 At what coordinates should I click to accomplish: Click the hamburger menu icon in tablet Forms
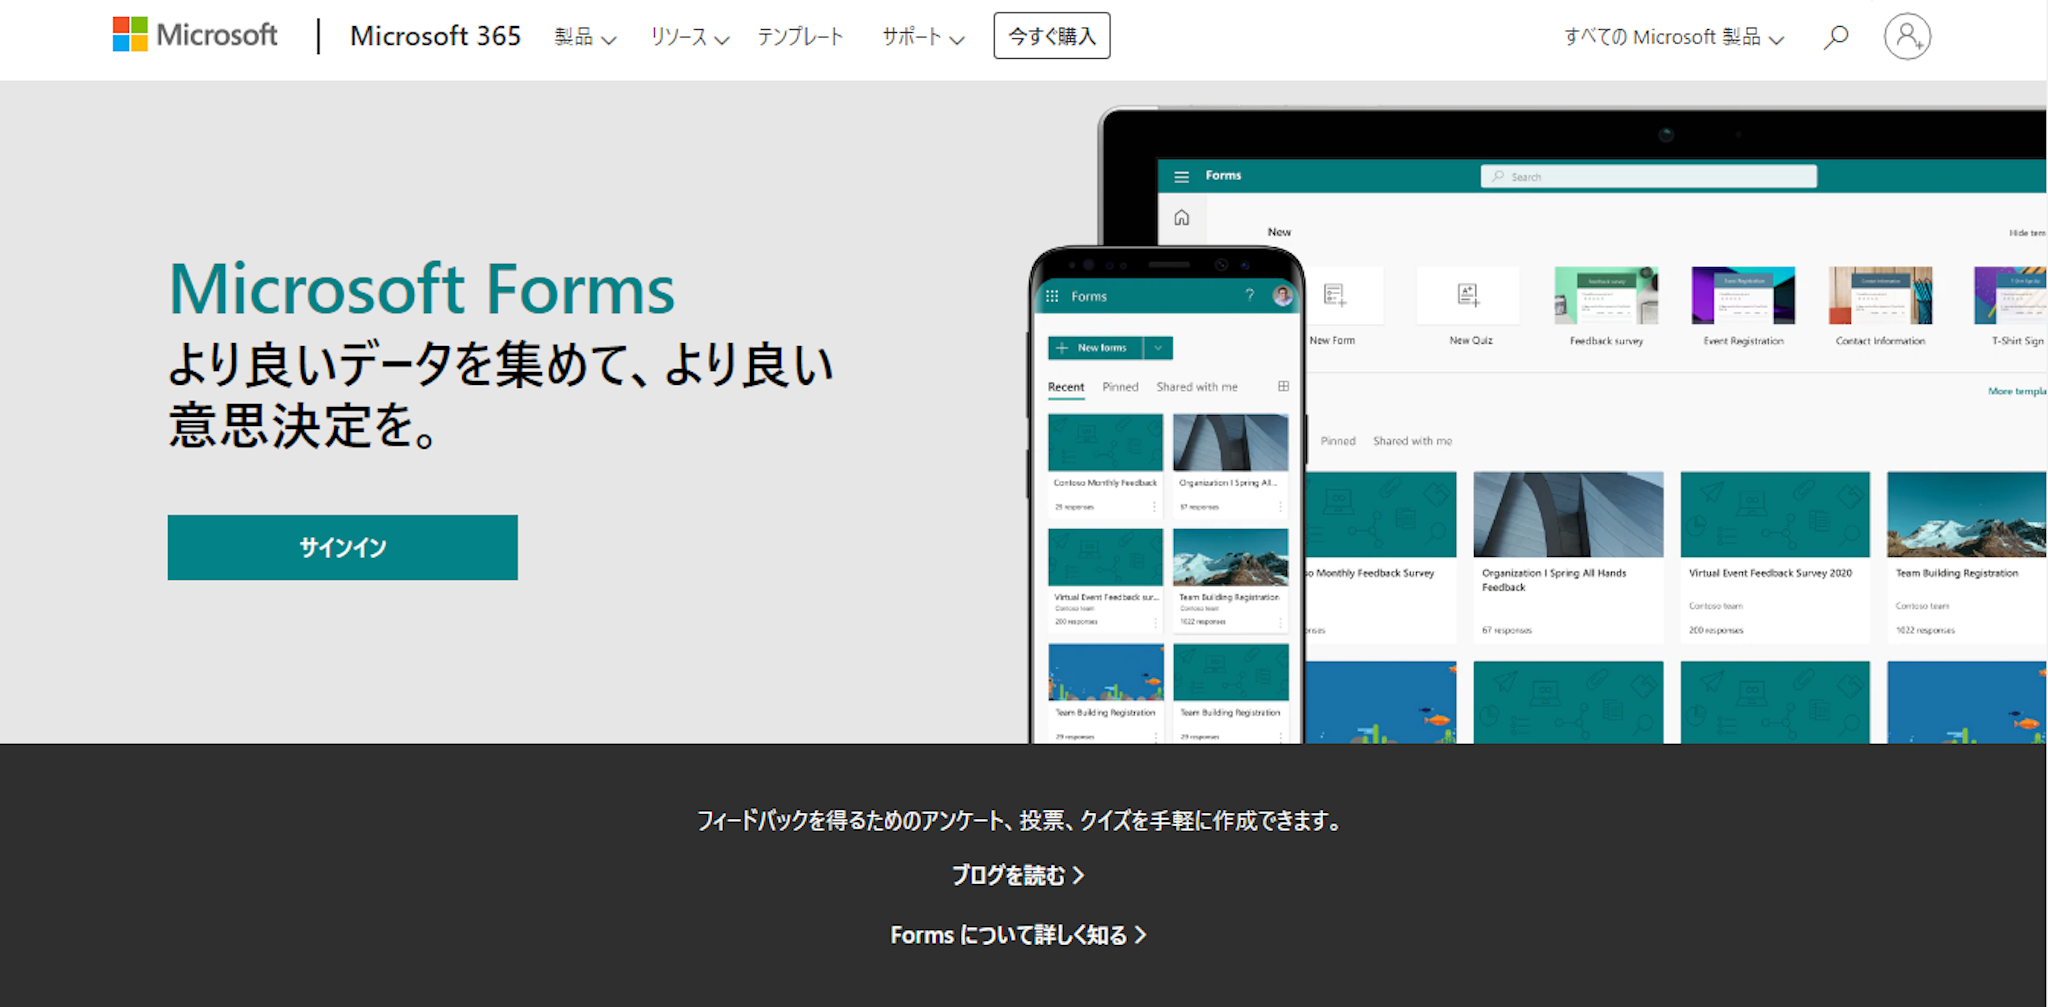(1181, 176)
